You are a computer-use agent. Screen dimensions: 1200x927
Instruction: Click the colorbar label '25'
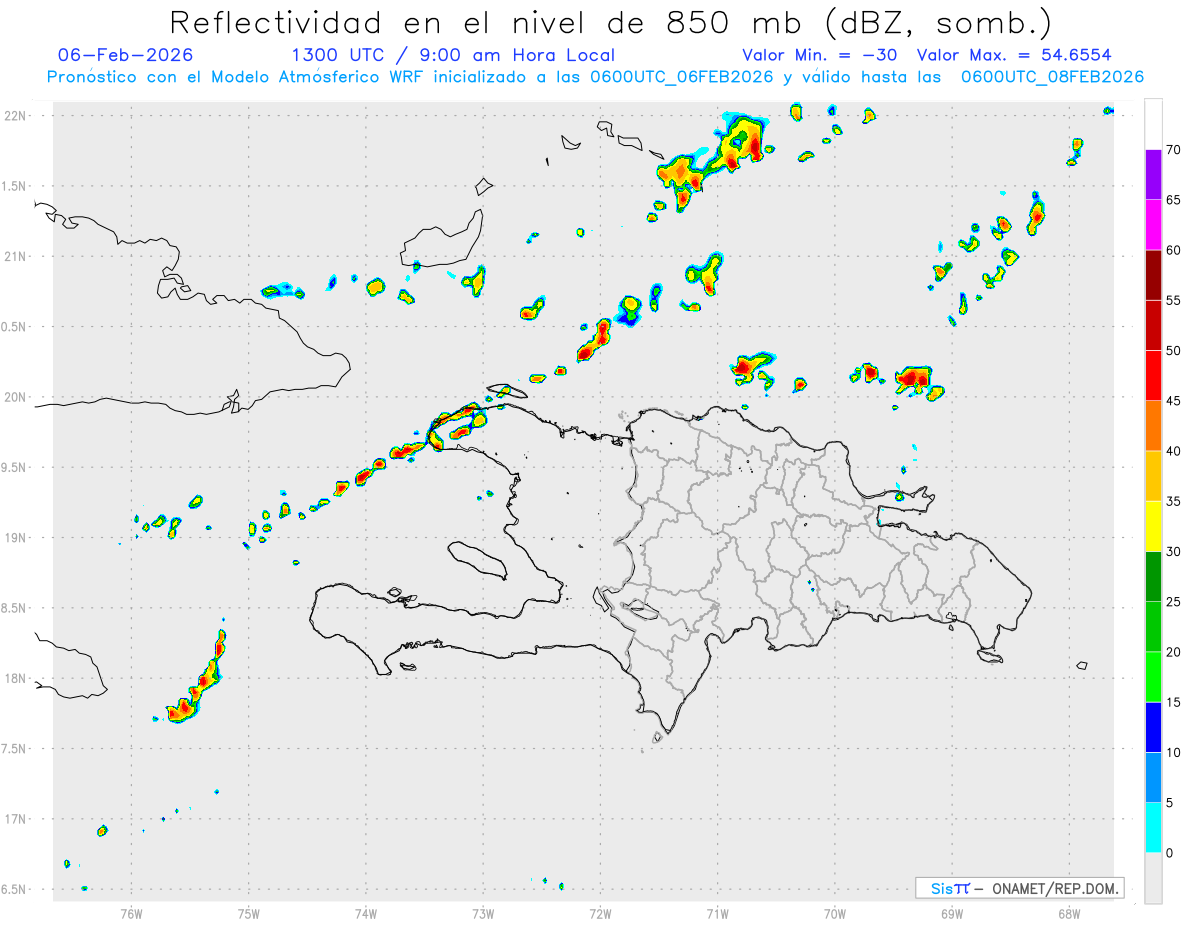pyautogui.click(x=1174, y=602)
